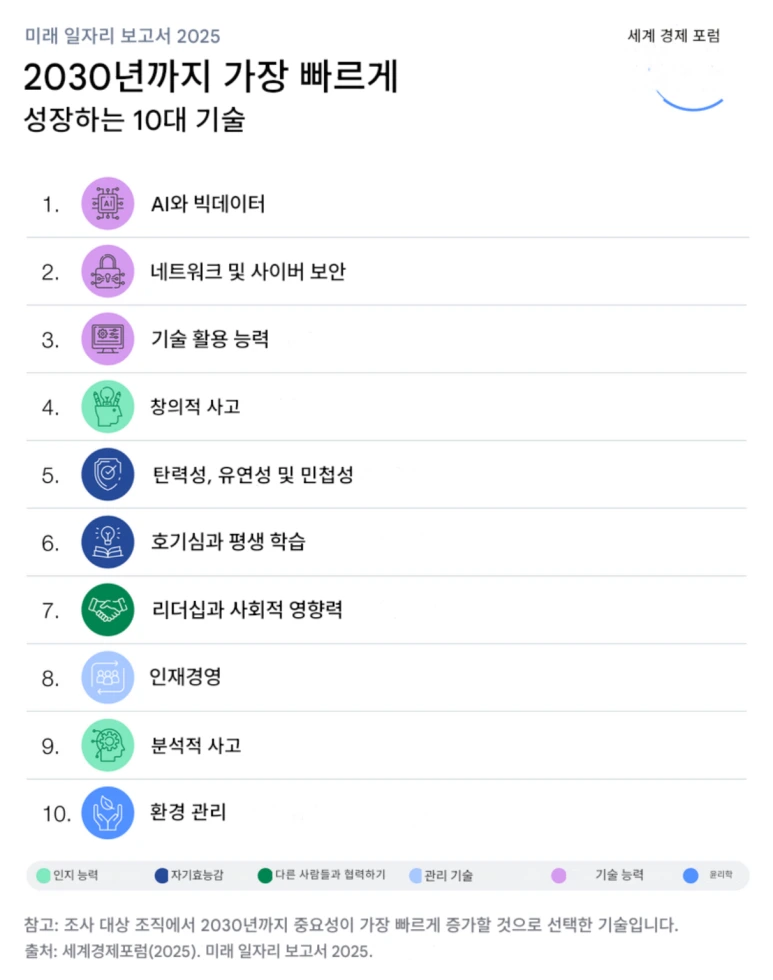This screenshot has height=980, width=773.
Task: Click the people group icon for 인재경영
Action: click(x=107, y=677)
